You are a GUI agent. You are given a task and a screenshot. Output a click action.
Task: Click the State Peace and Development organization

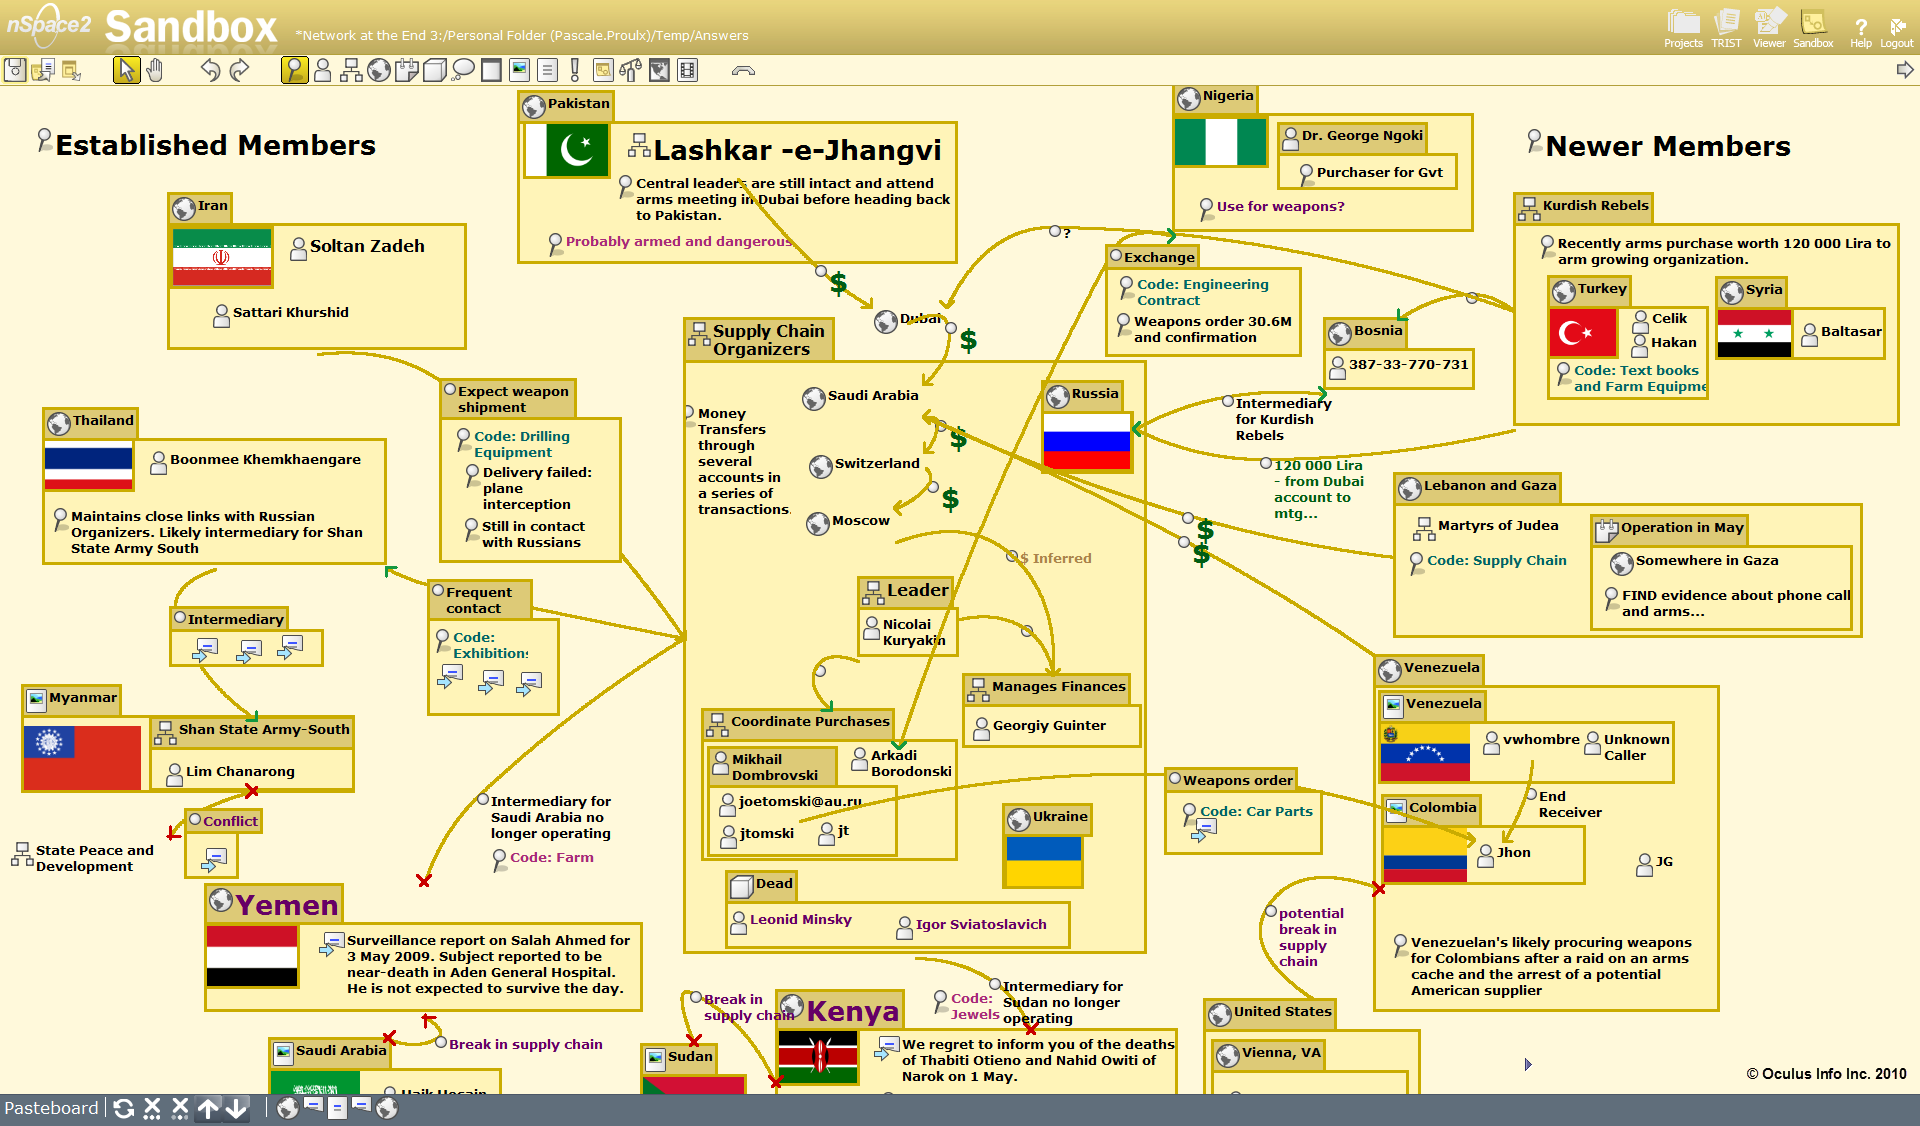click(x=84, y=858)
